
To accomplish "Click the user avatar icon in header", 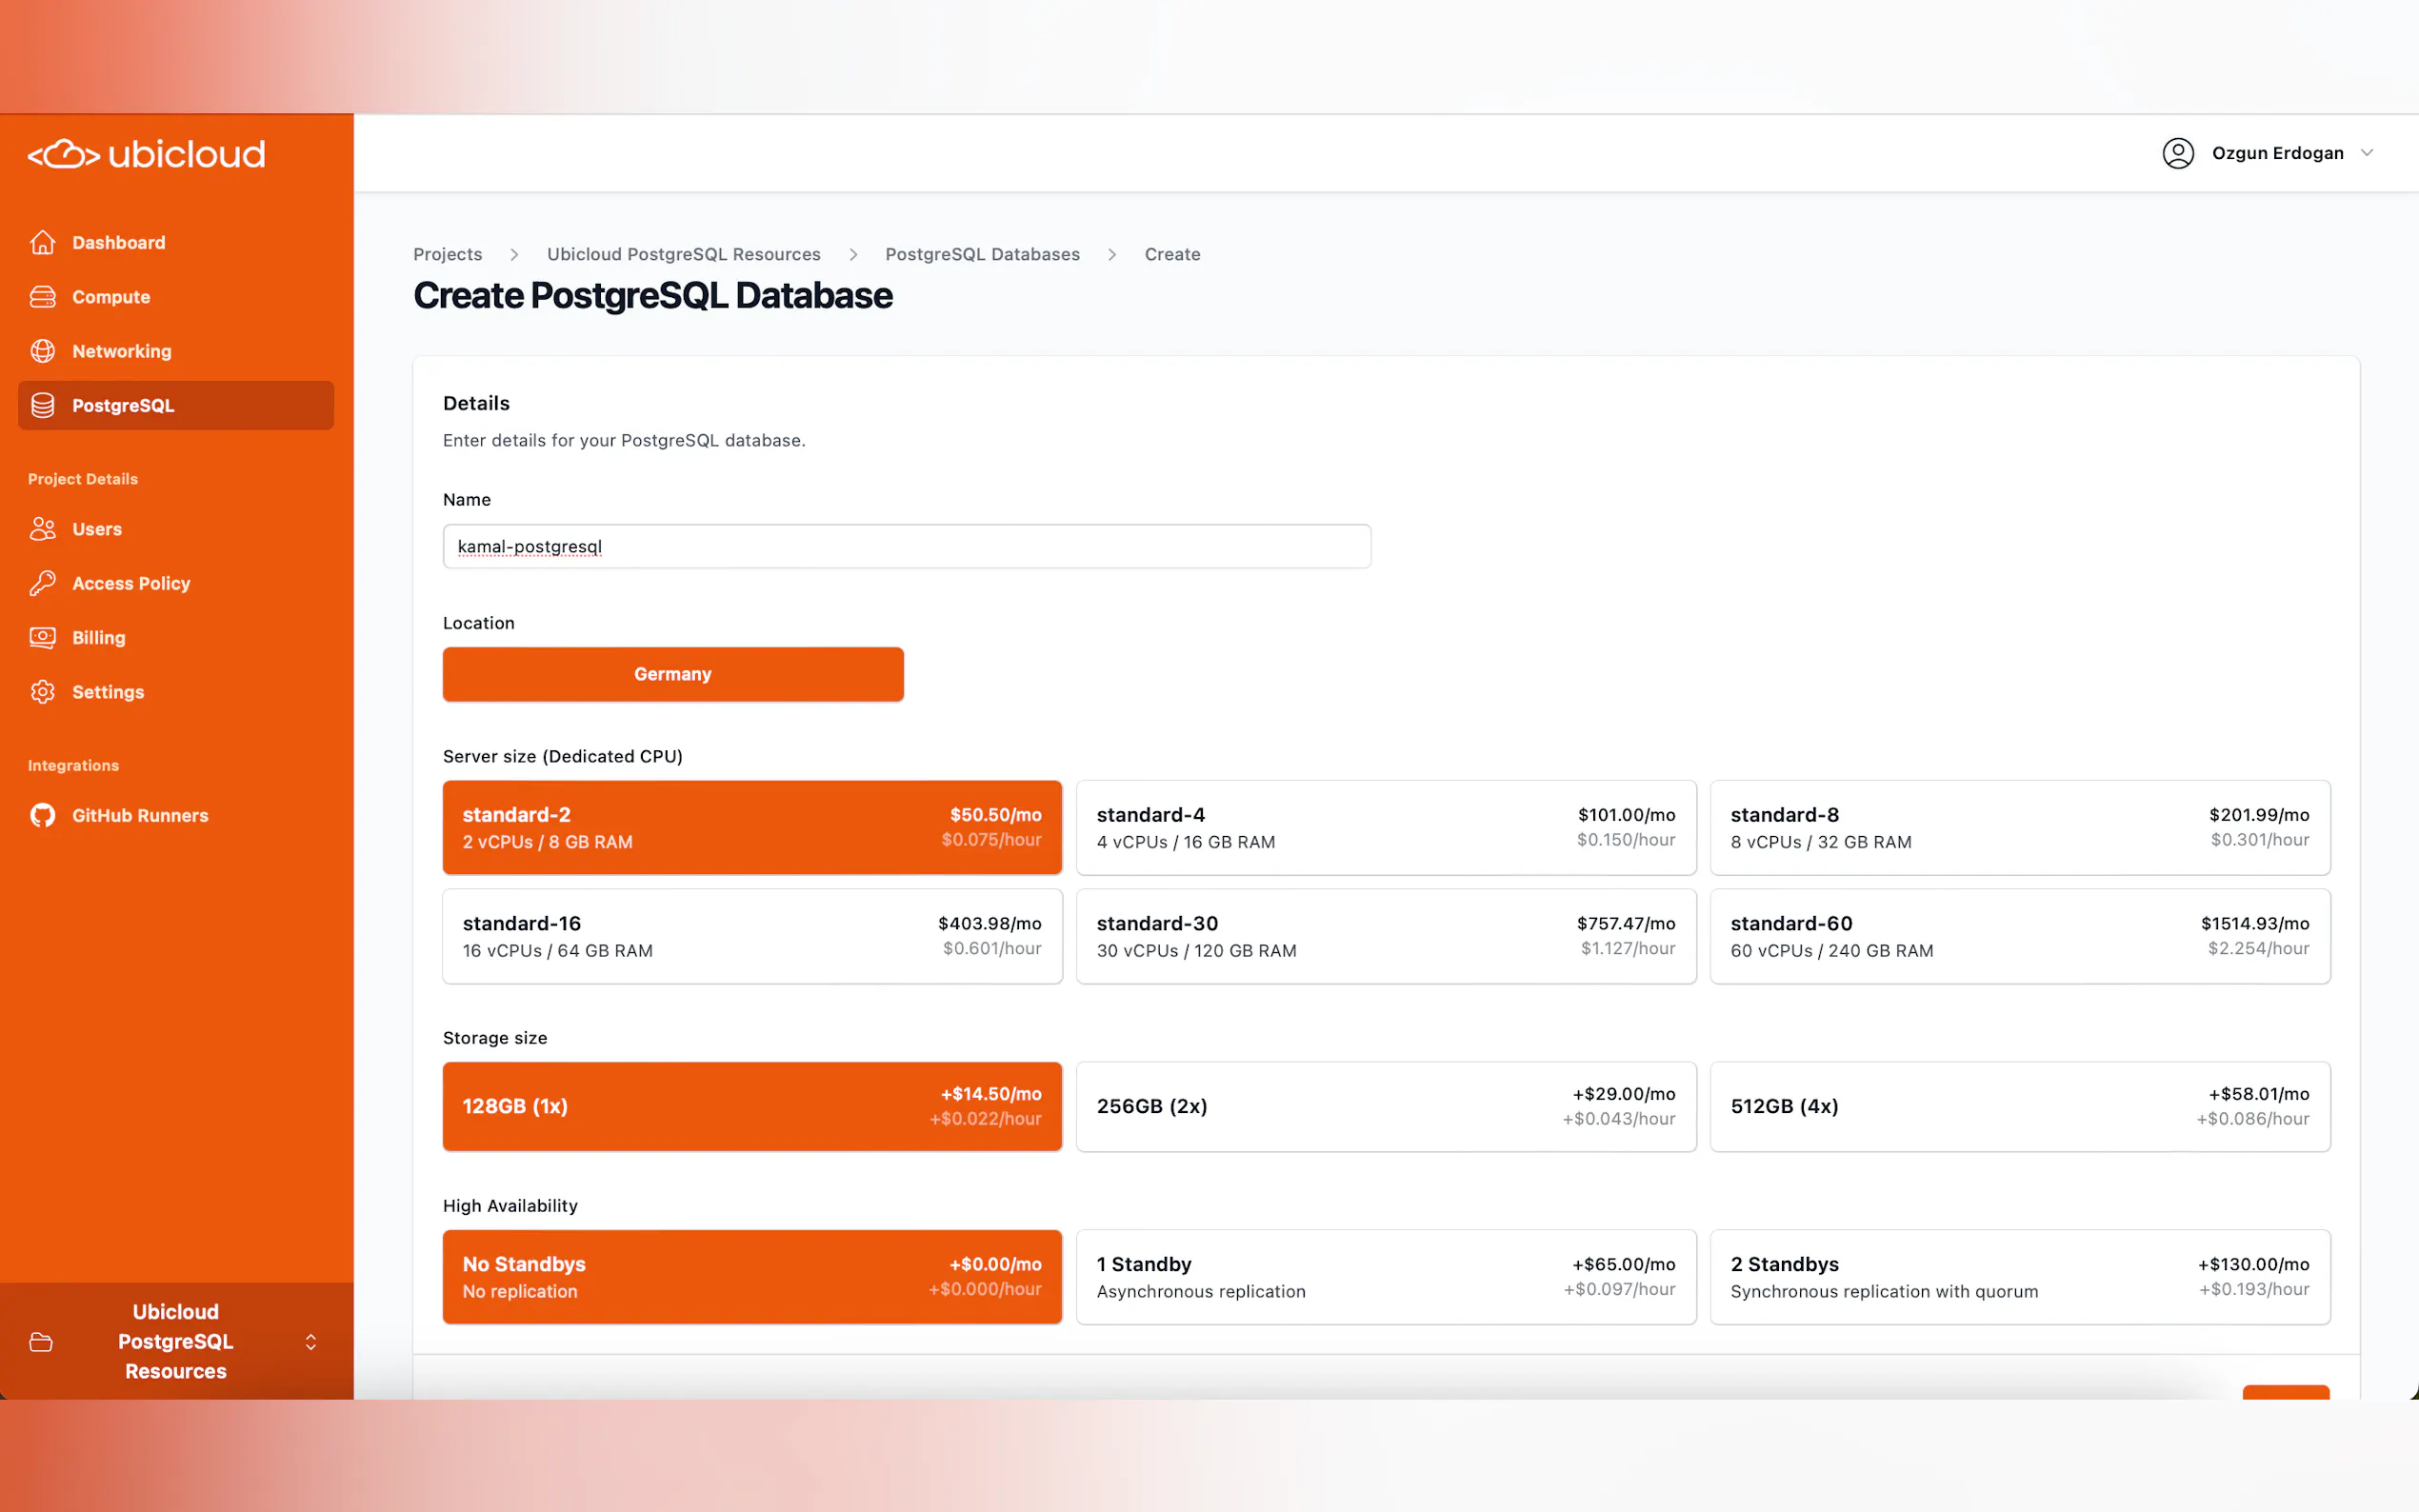I will pyautogui.click(x=2177, y=153).
